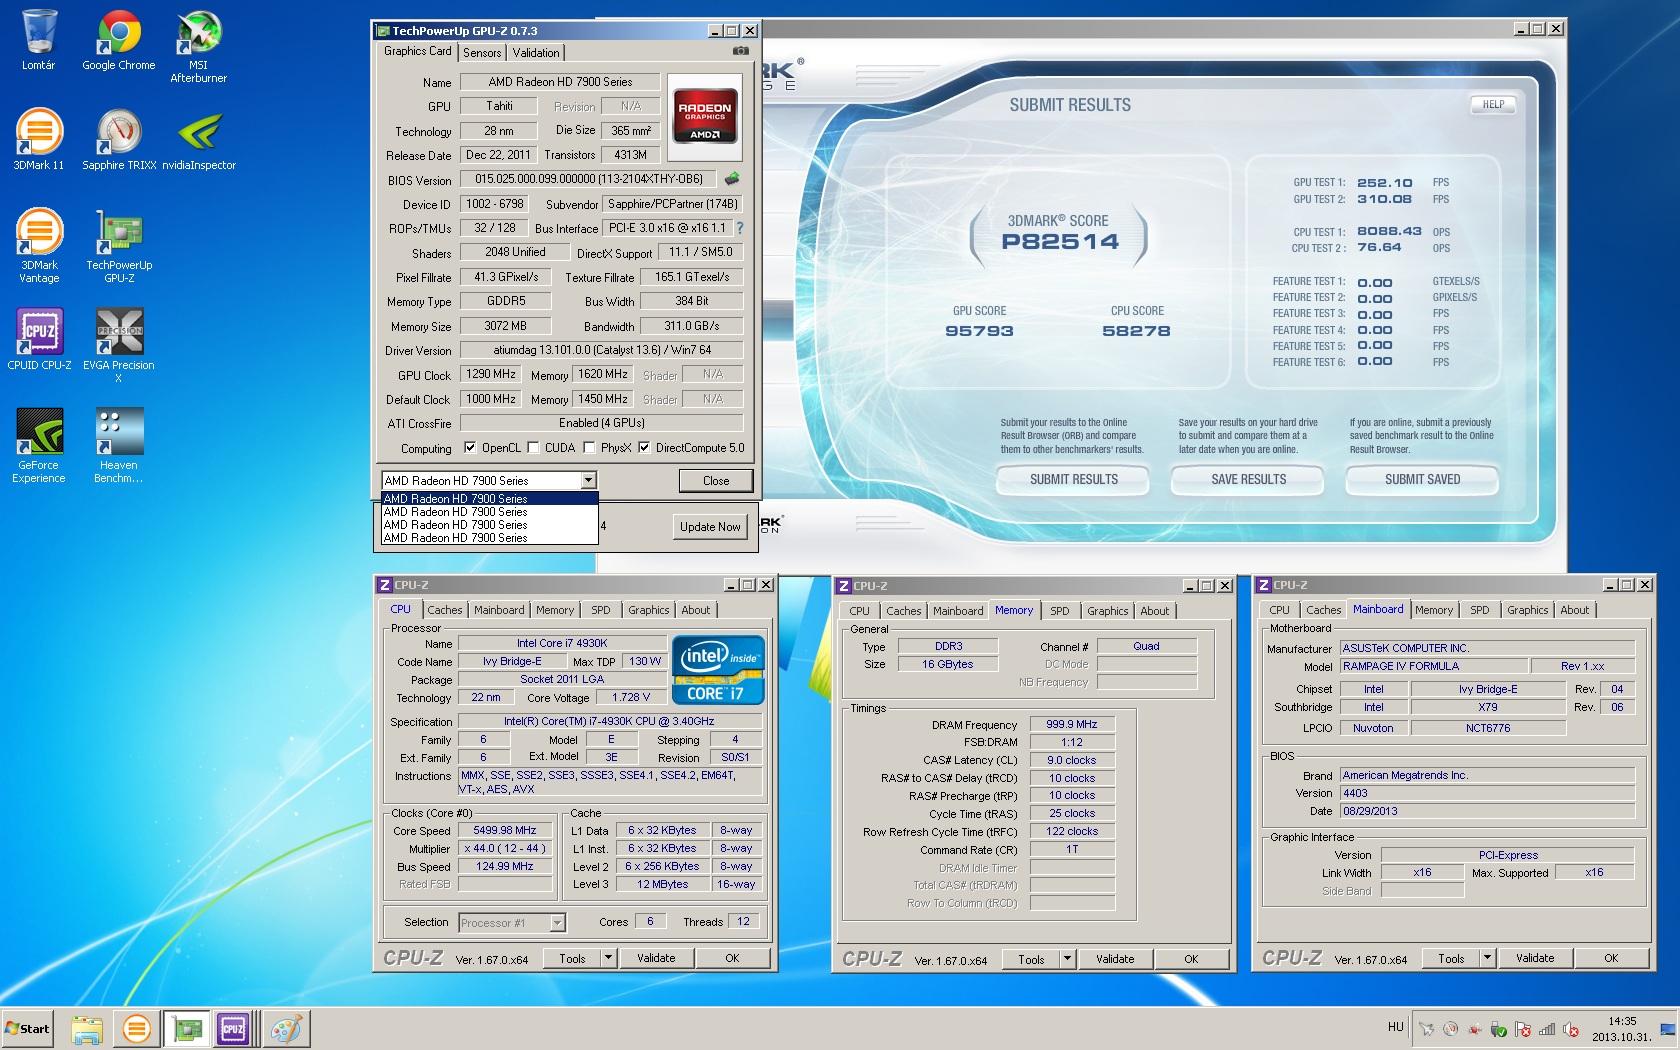Switch to the Sensors tab in GPU-Z
The width and height of the screenshot is (1680, 1050).
(482, 53)
